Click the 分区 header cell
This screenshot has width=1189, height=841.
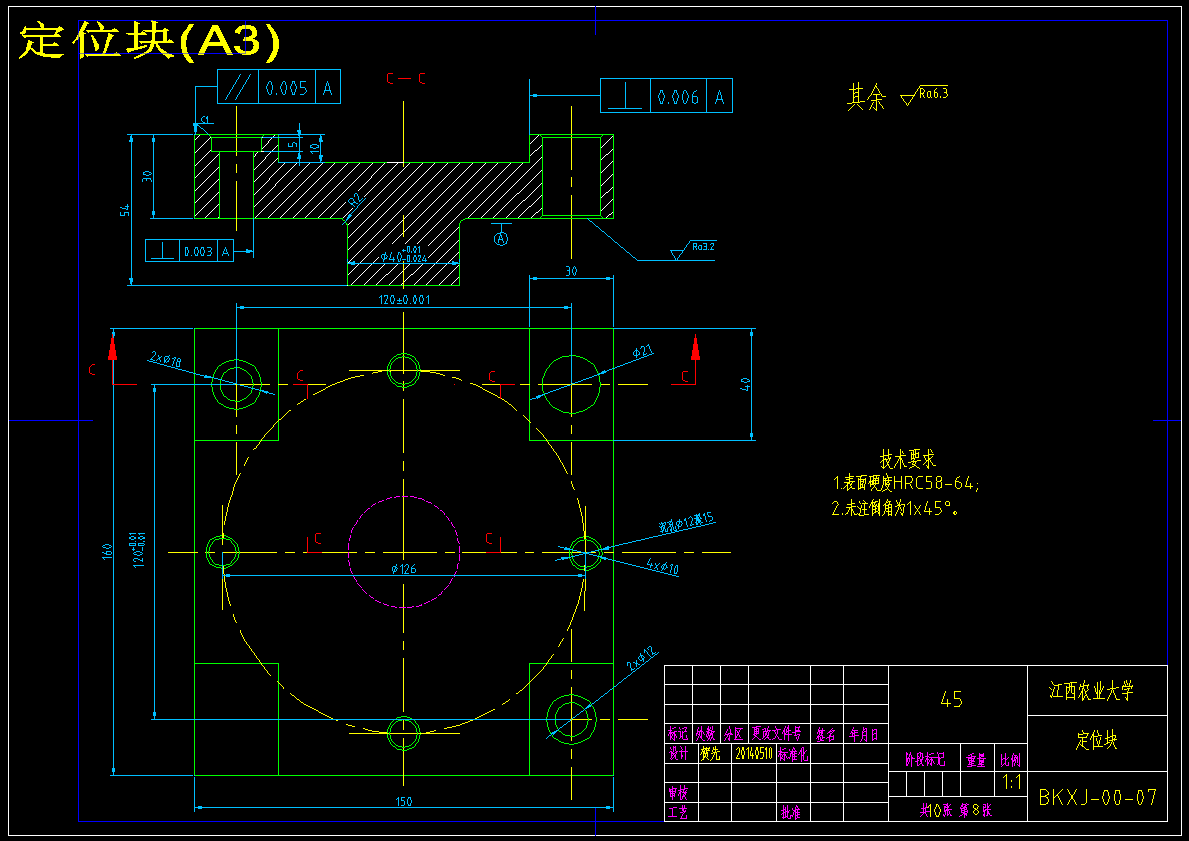point(733,733)
